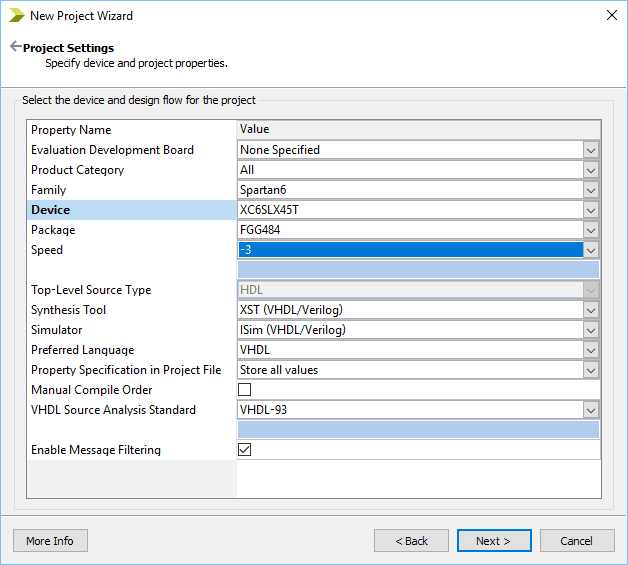628x565 pixels.
Task: Expand Property Specification in Project File dropdown
Action: [591, 370]
